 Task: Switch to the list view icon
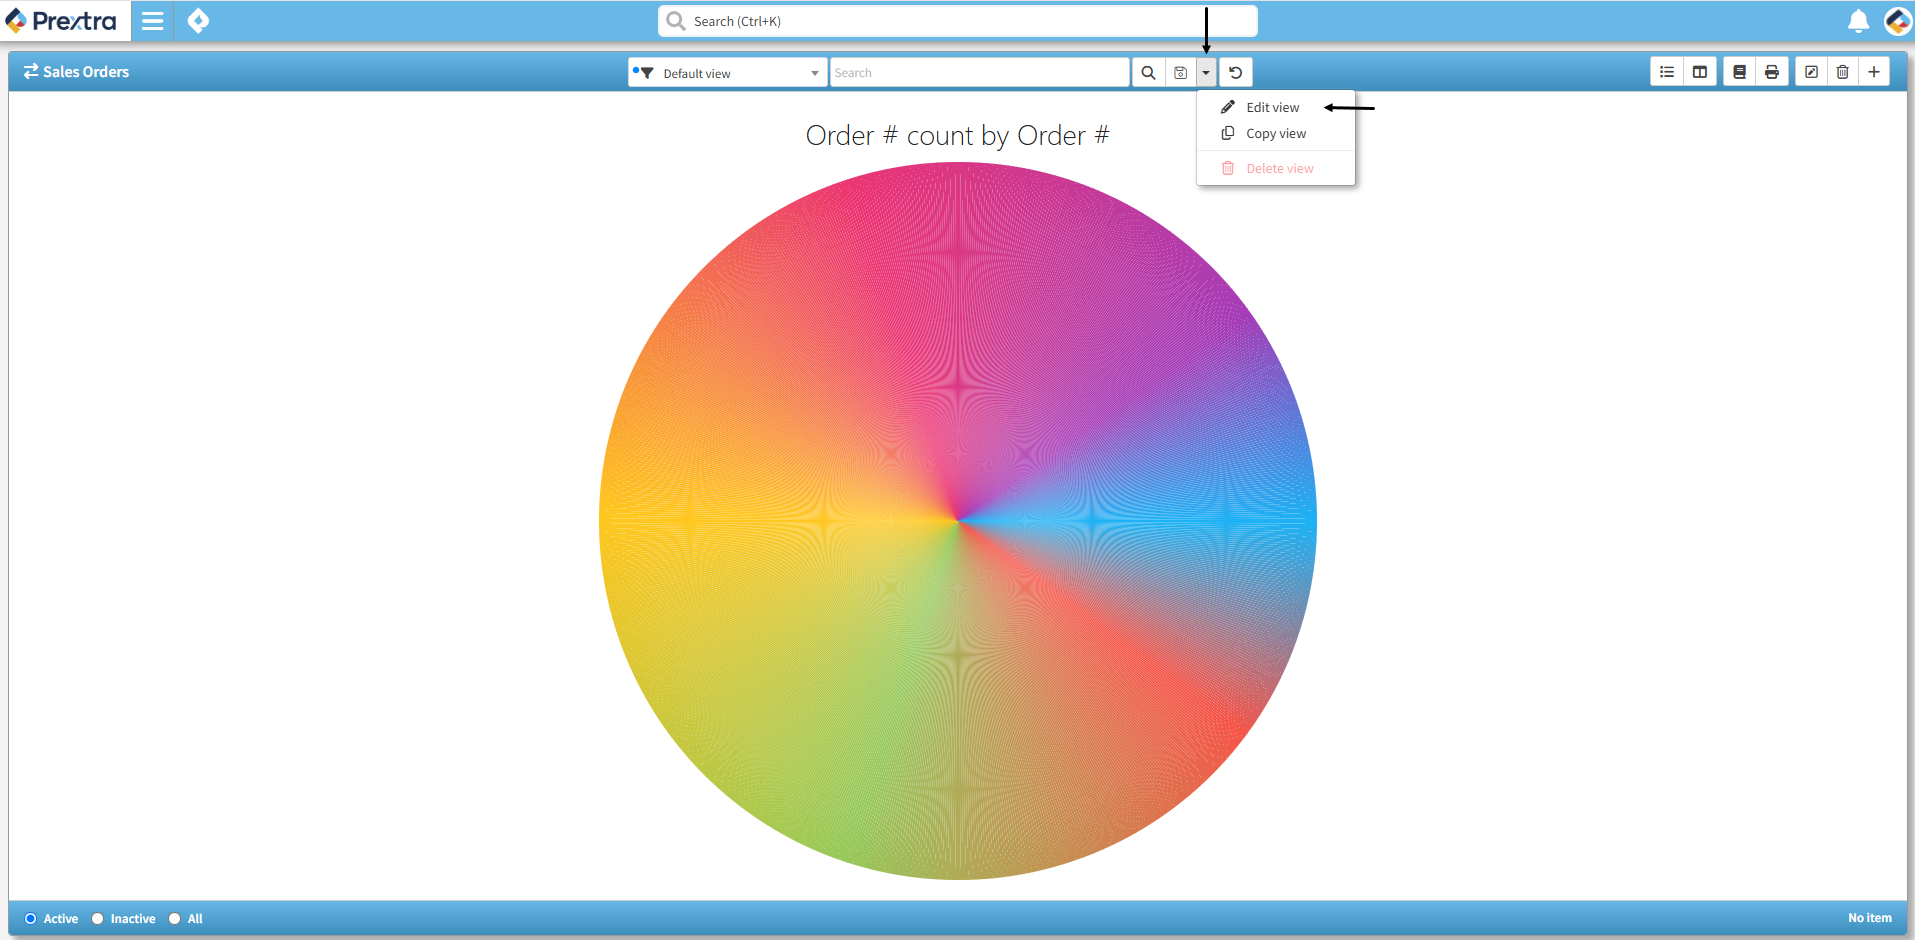pos(1666,72)
